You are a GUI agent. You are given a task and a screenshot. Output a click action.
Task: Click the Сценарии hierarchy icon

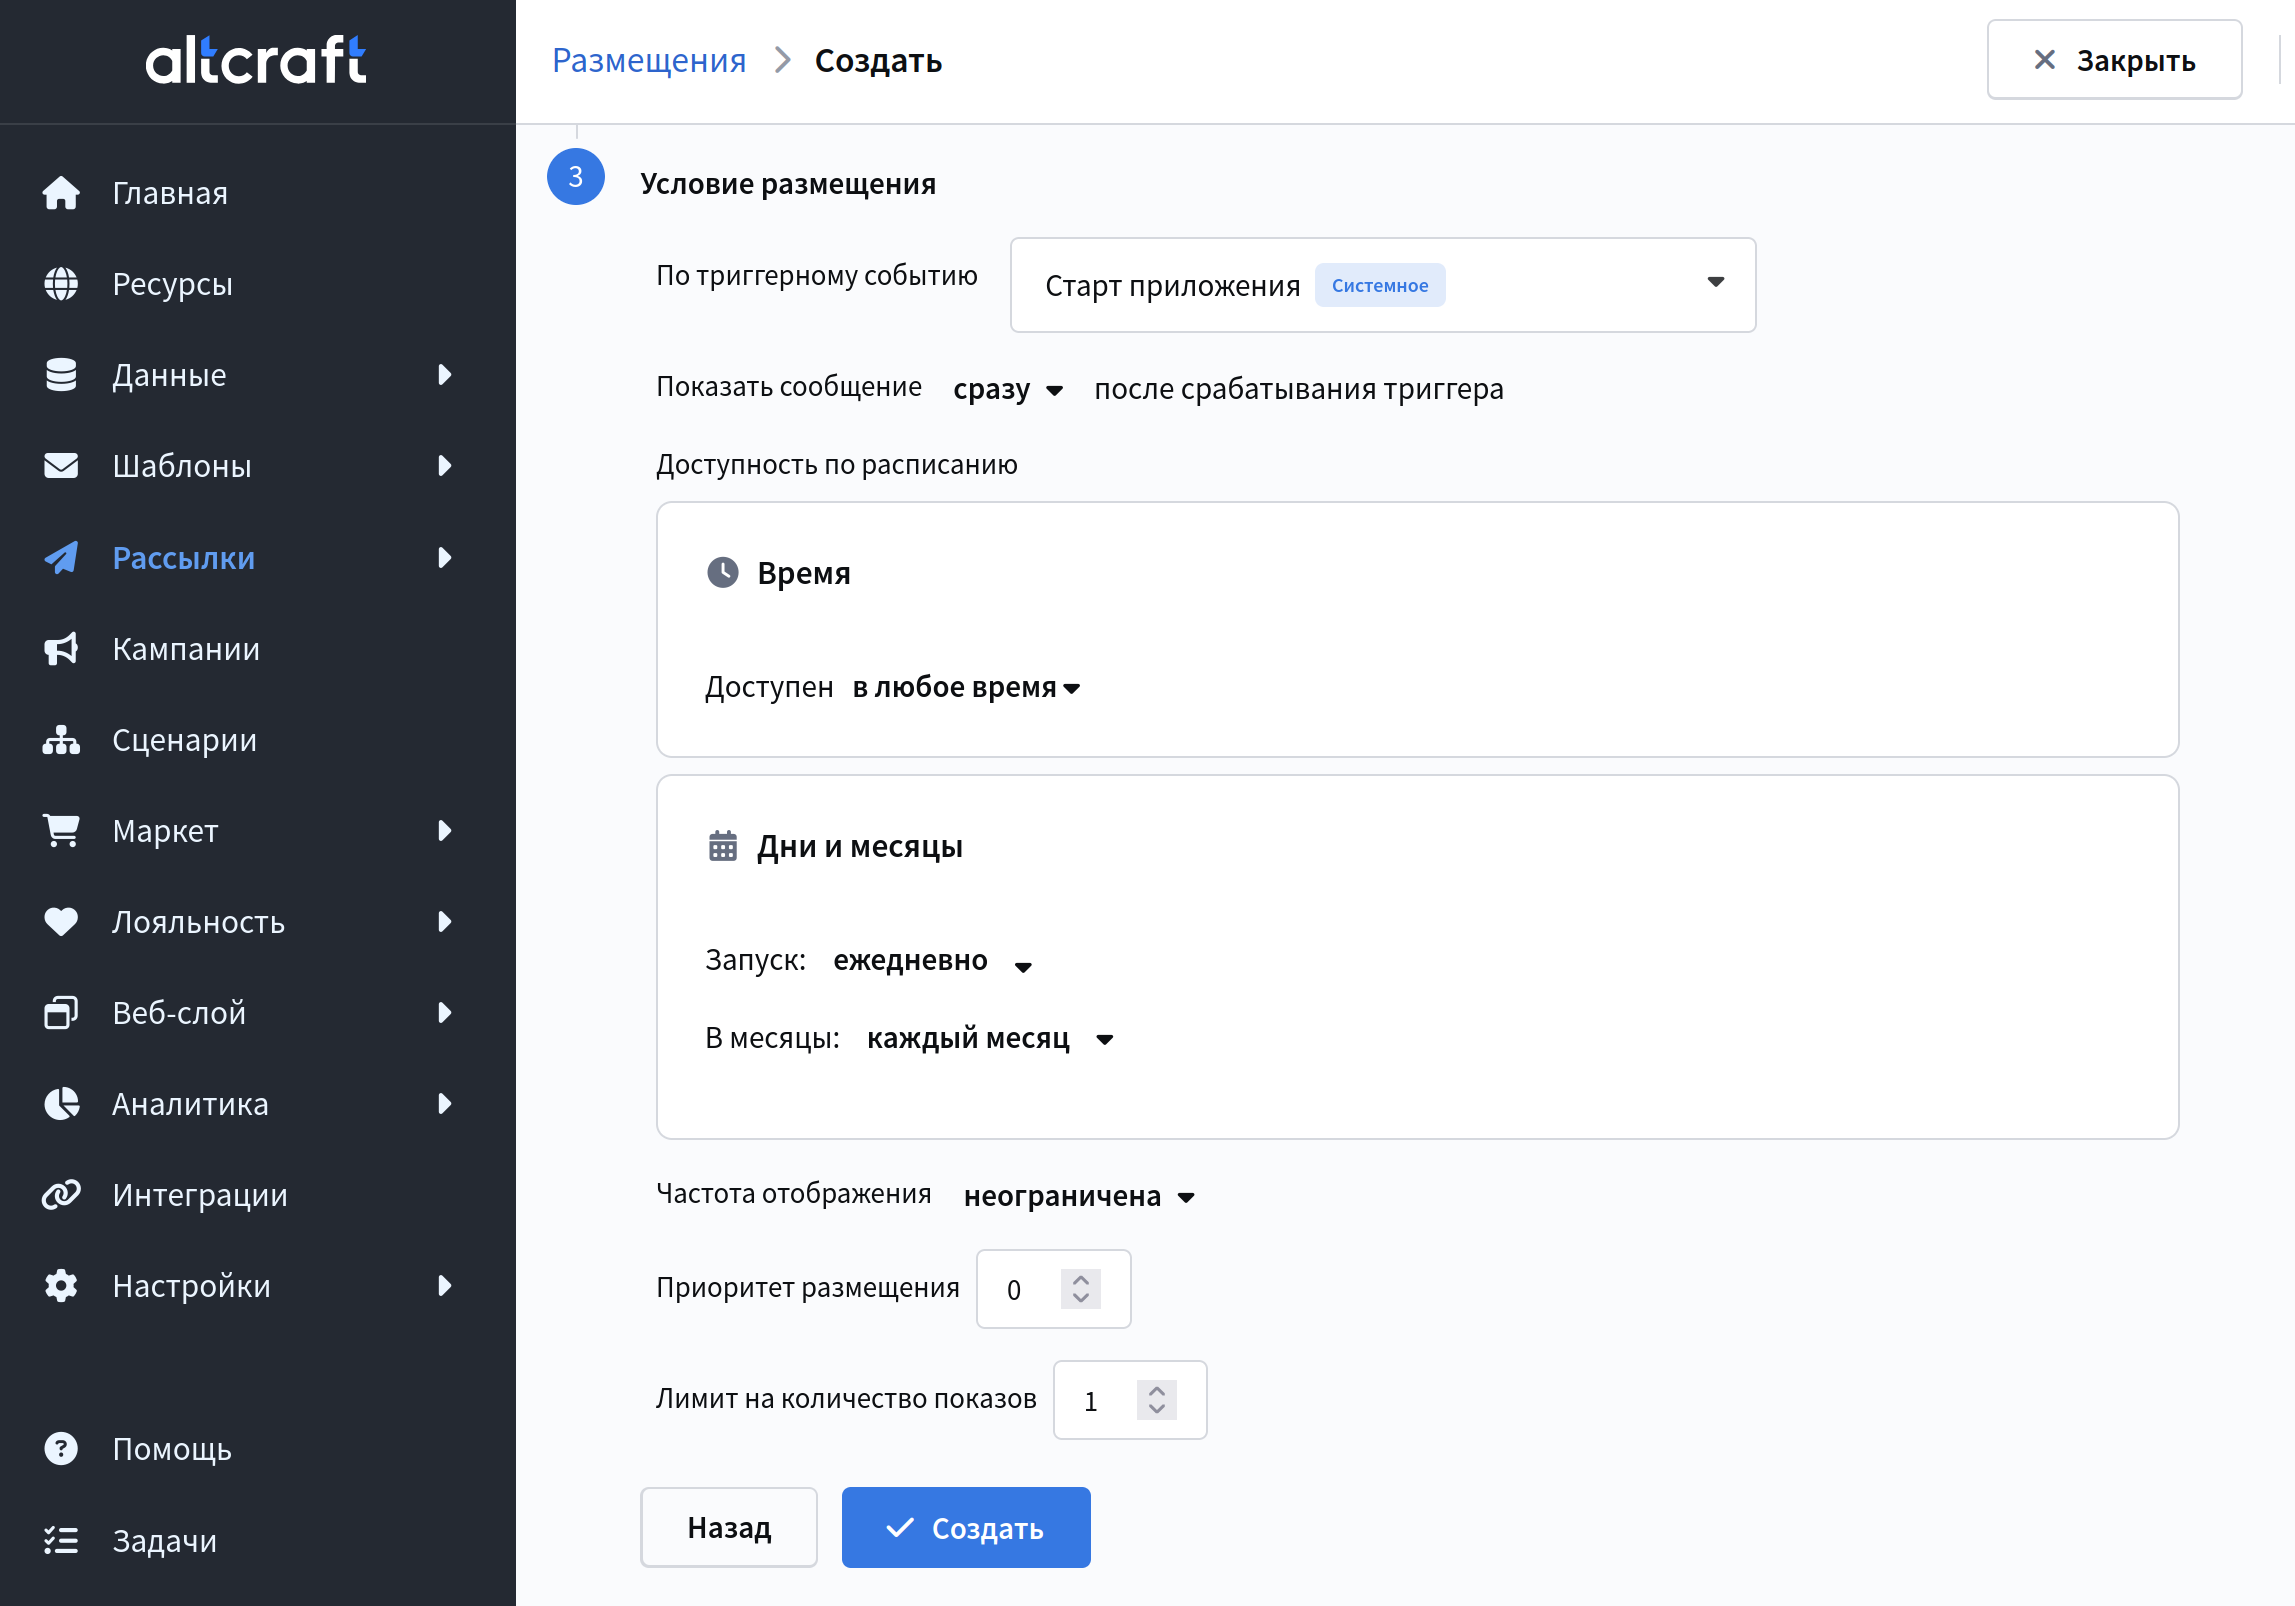pyautogui.click(x=61, y=740)
